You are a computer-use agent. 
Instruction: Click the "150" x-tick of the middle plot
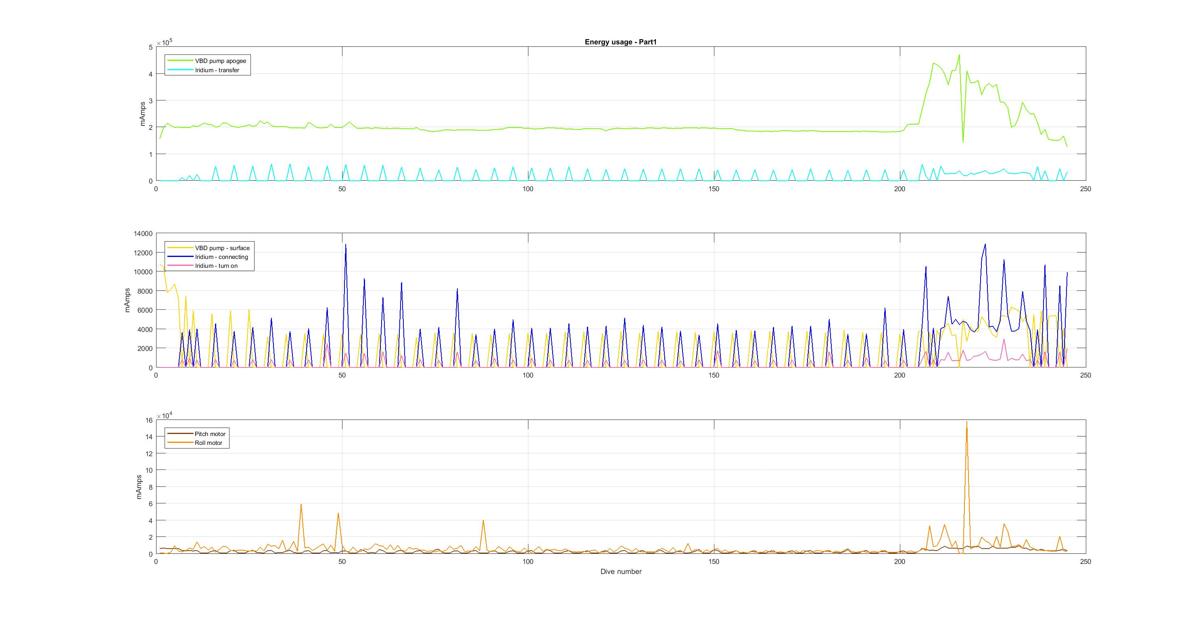[x=714, y=375]
